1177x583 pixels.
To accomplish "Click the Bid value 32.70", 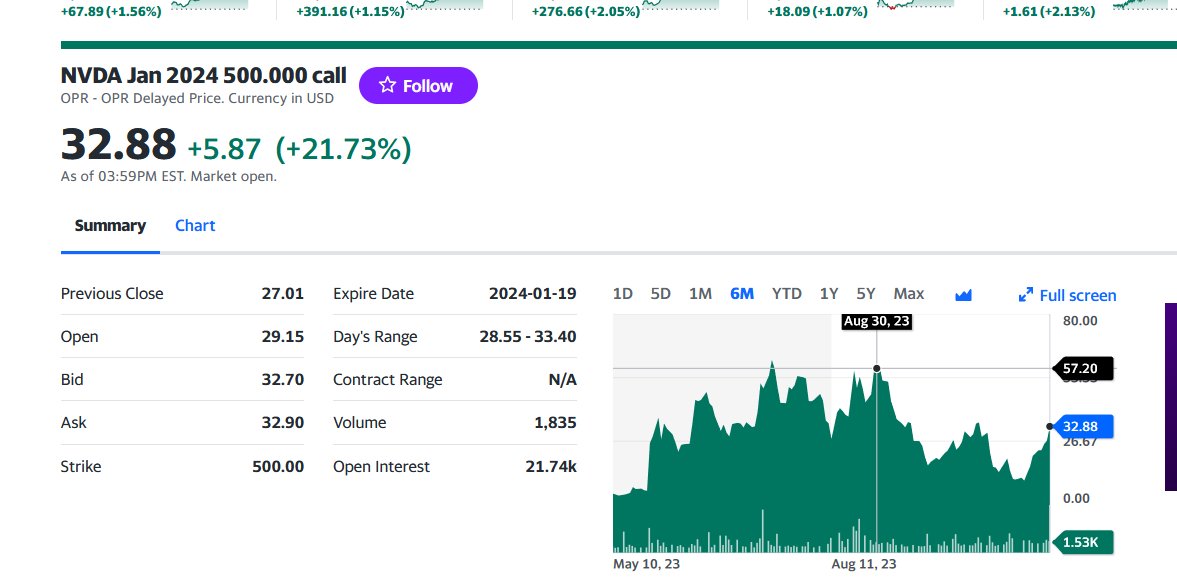I will click(282, 380).
